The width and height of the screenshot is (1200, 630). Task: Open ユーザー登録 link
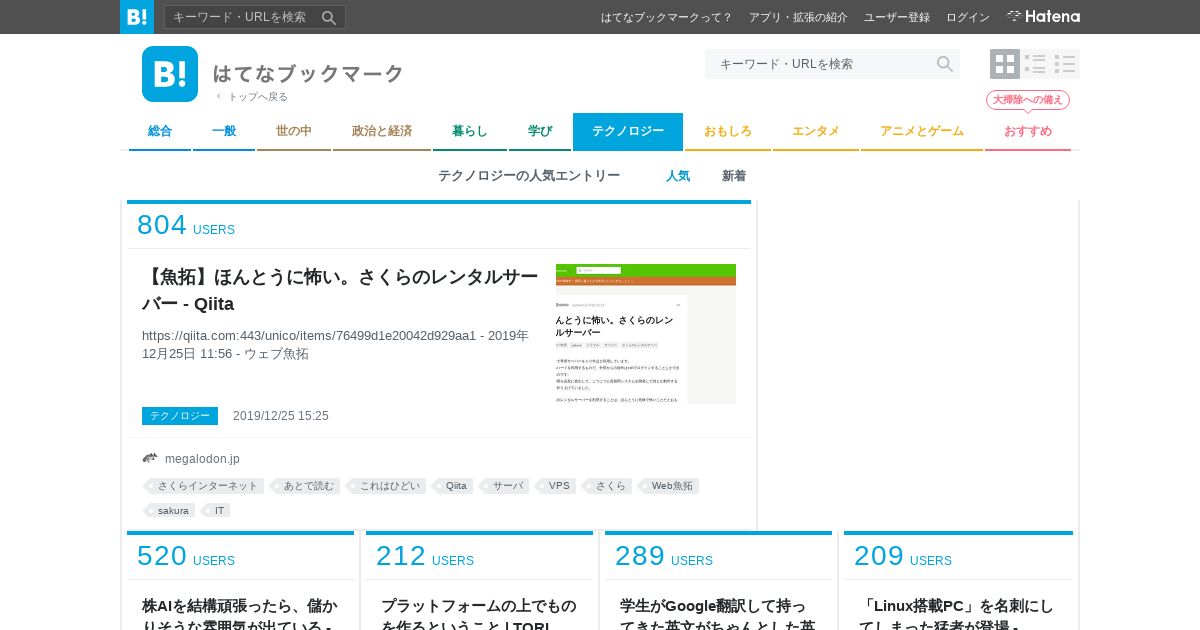tap(897, 17)
